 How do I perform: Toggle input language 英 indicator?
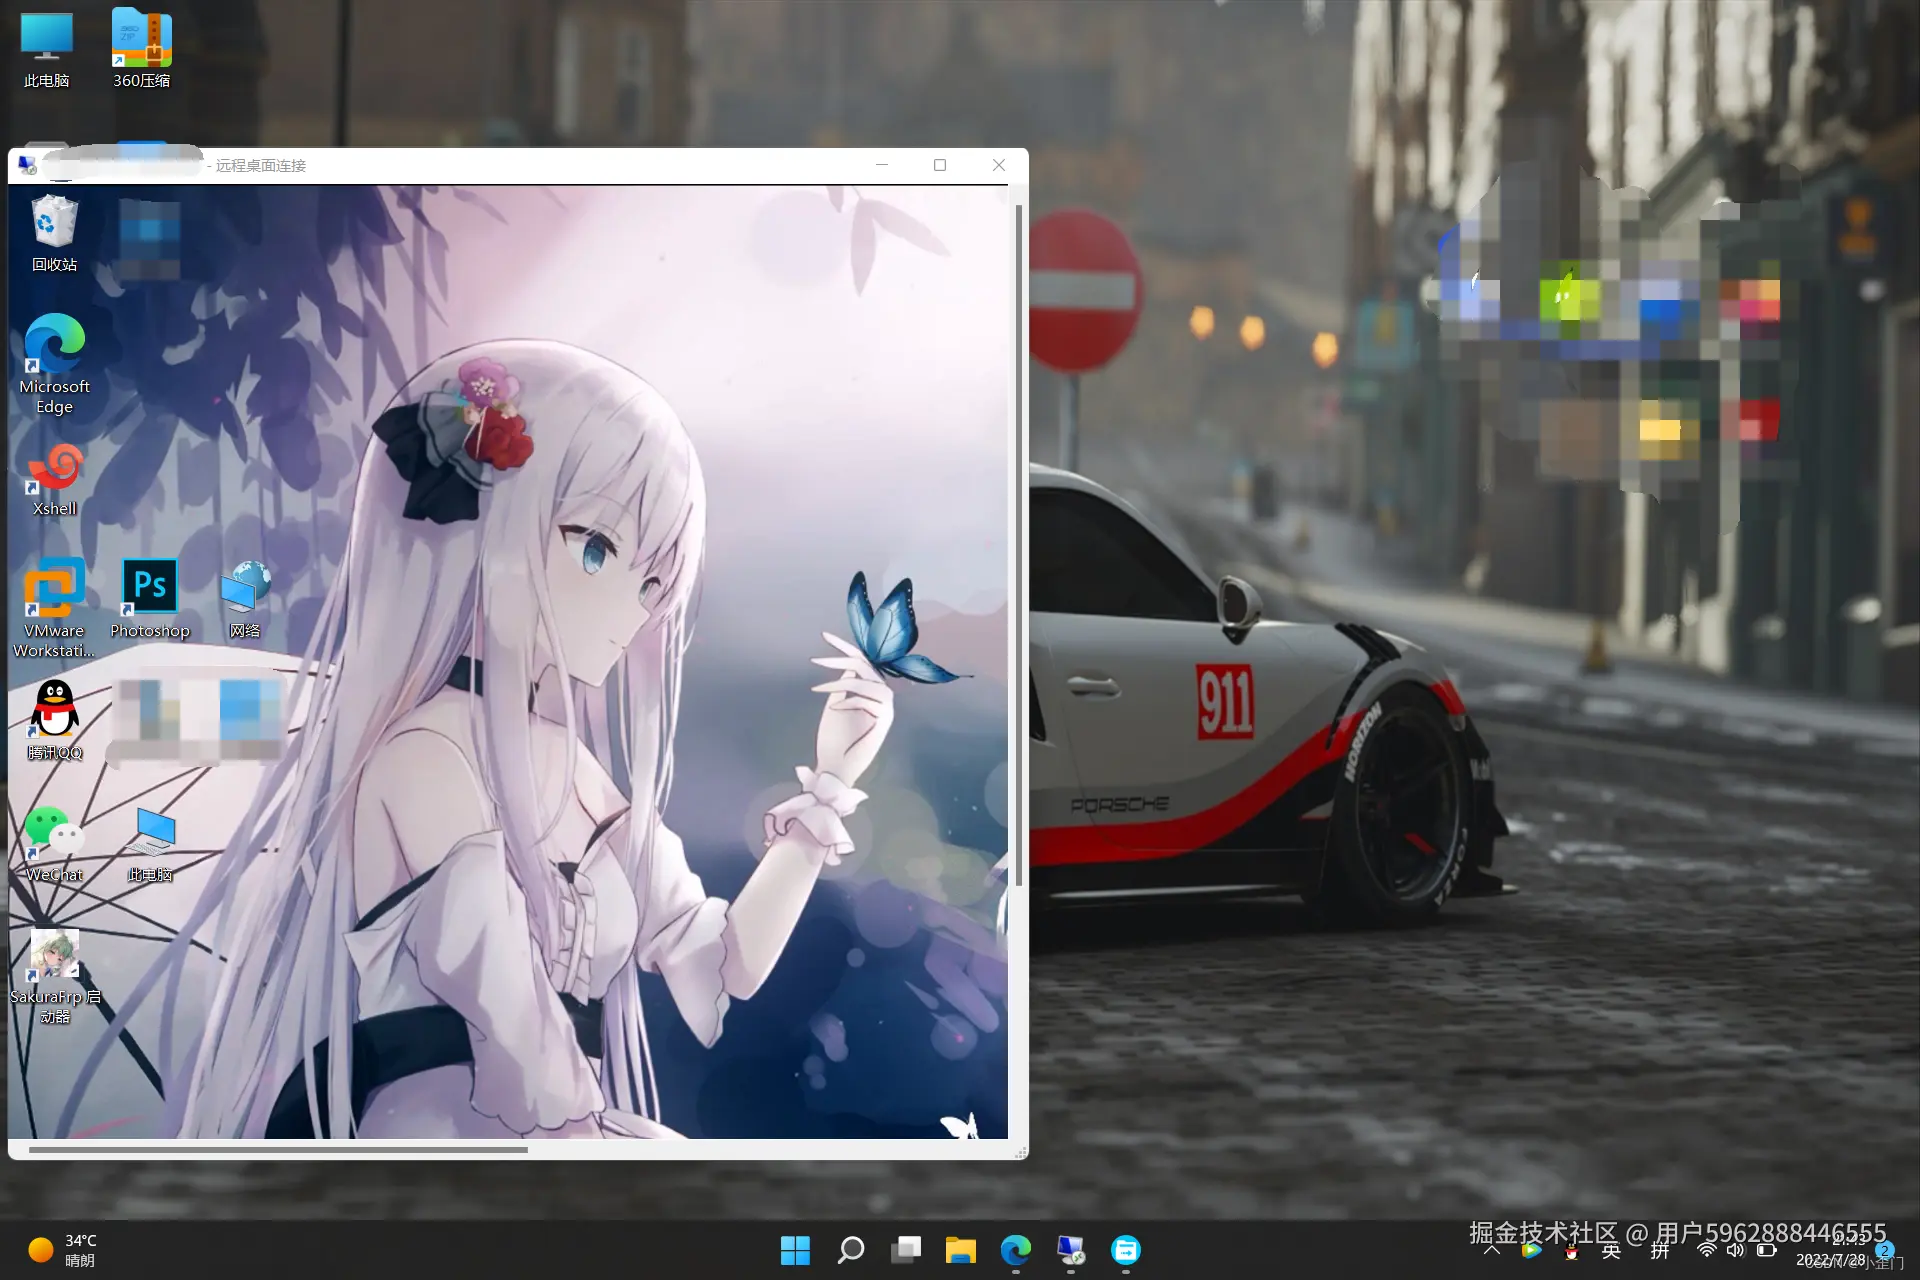point(1610,1251)
